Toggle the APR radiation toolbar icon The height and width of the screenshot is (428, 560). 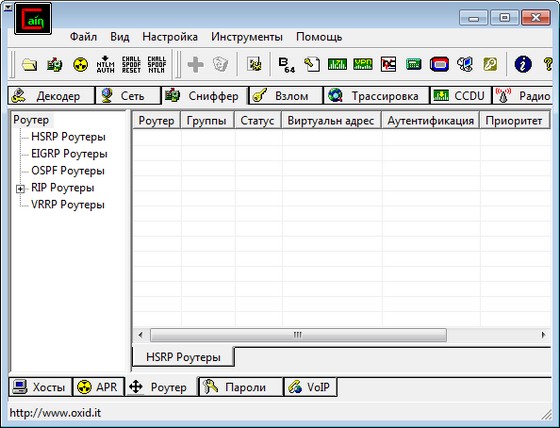(x=80, y=65)
